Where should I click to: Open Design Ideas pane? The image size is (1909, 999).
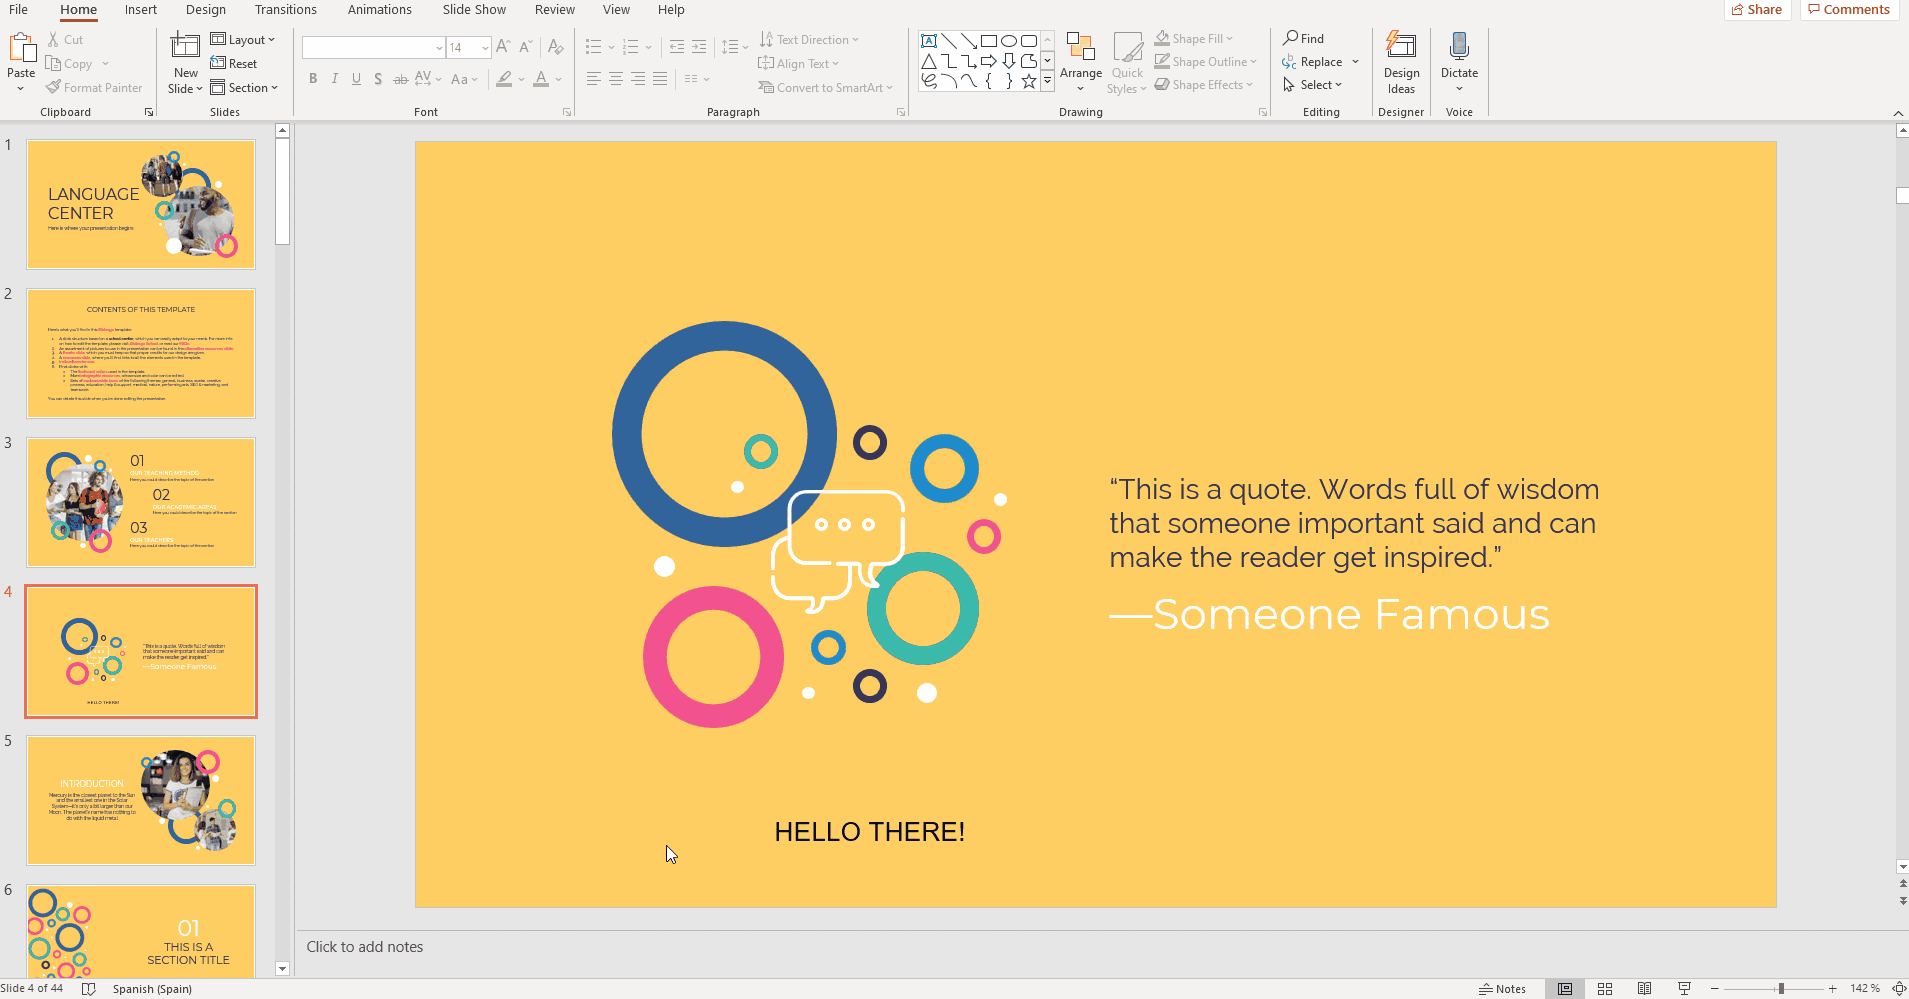point(1401,62)
